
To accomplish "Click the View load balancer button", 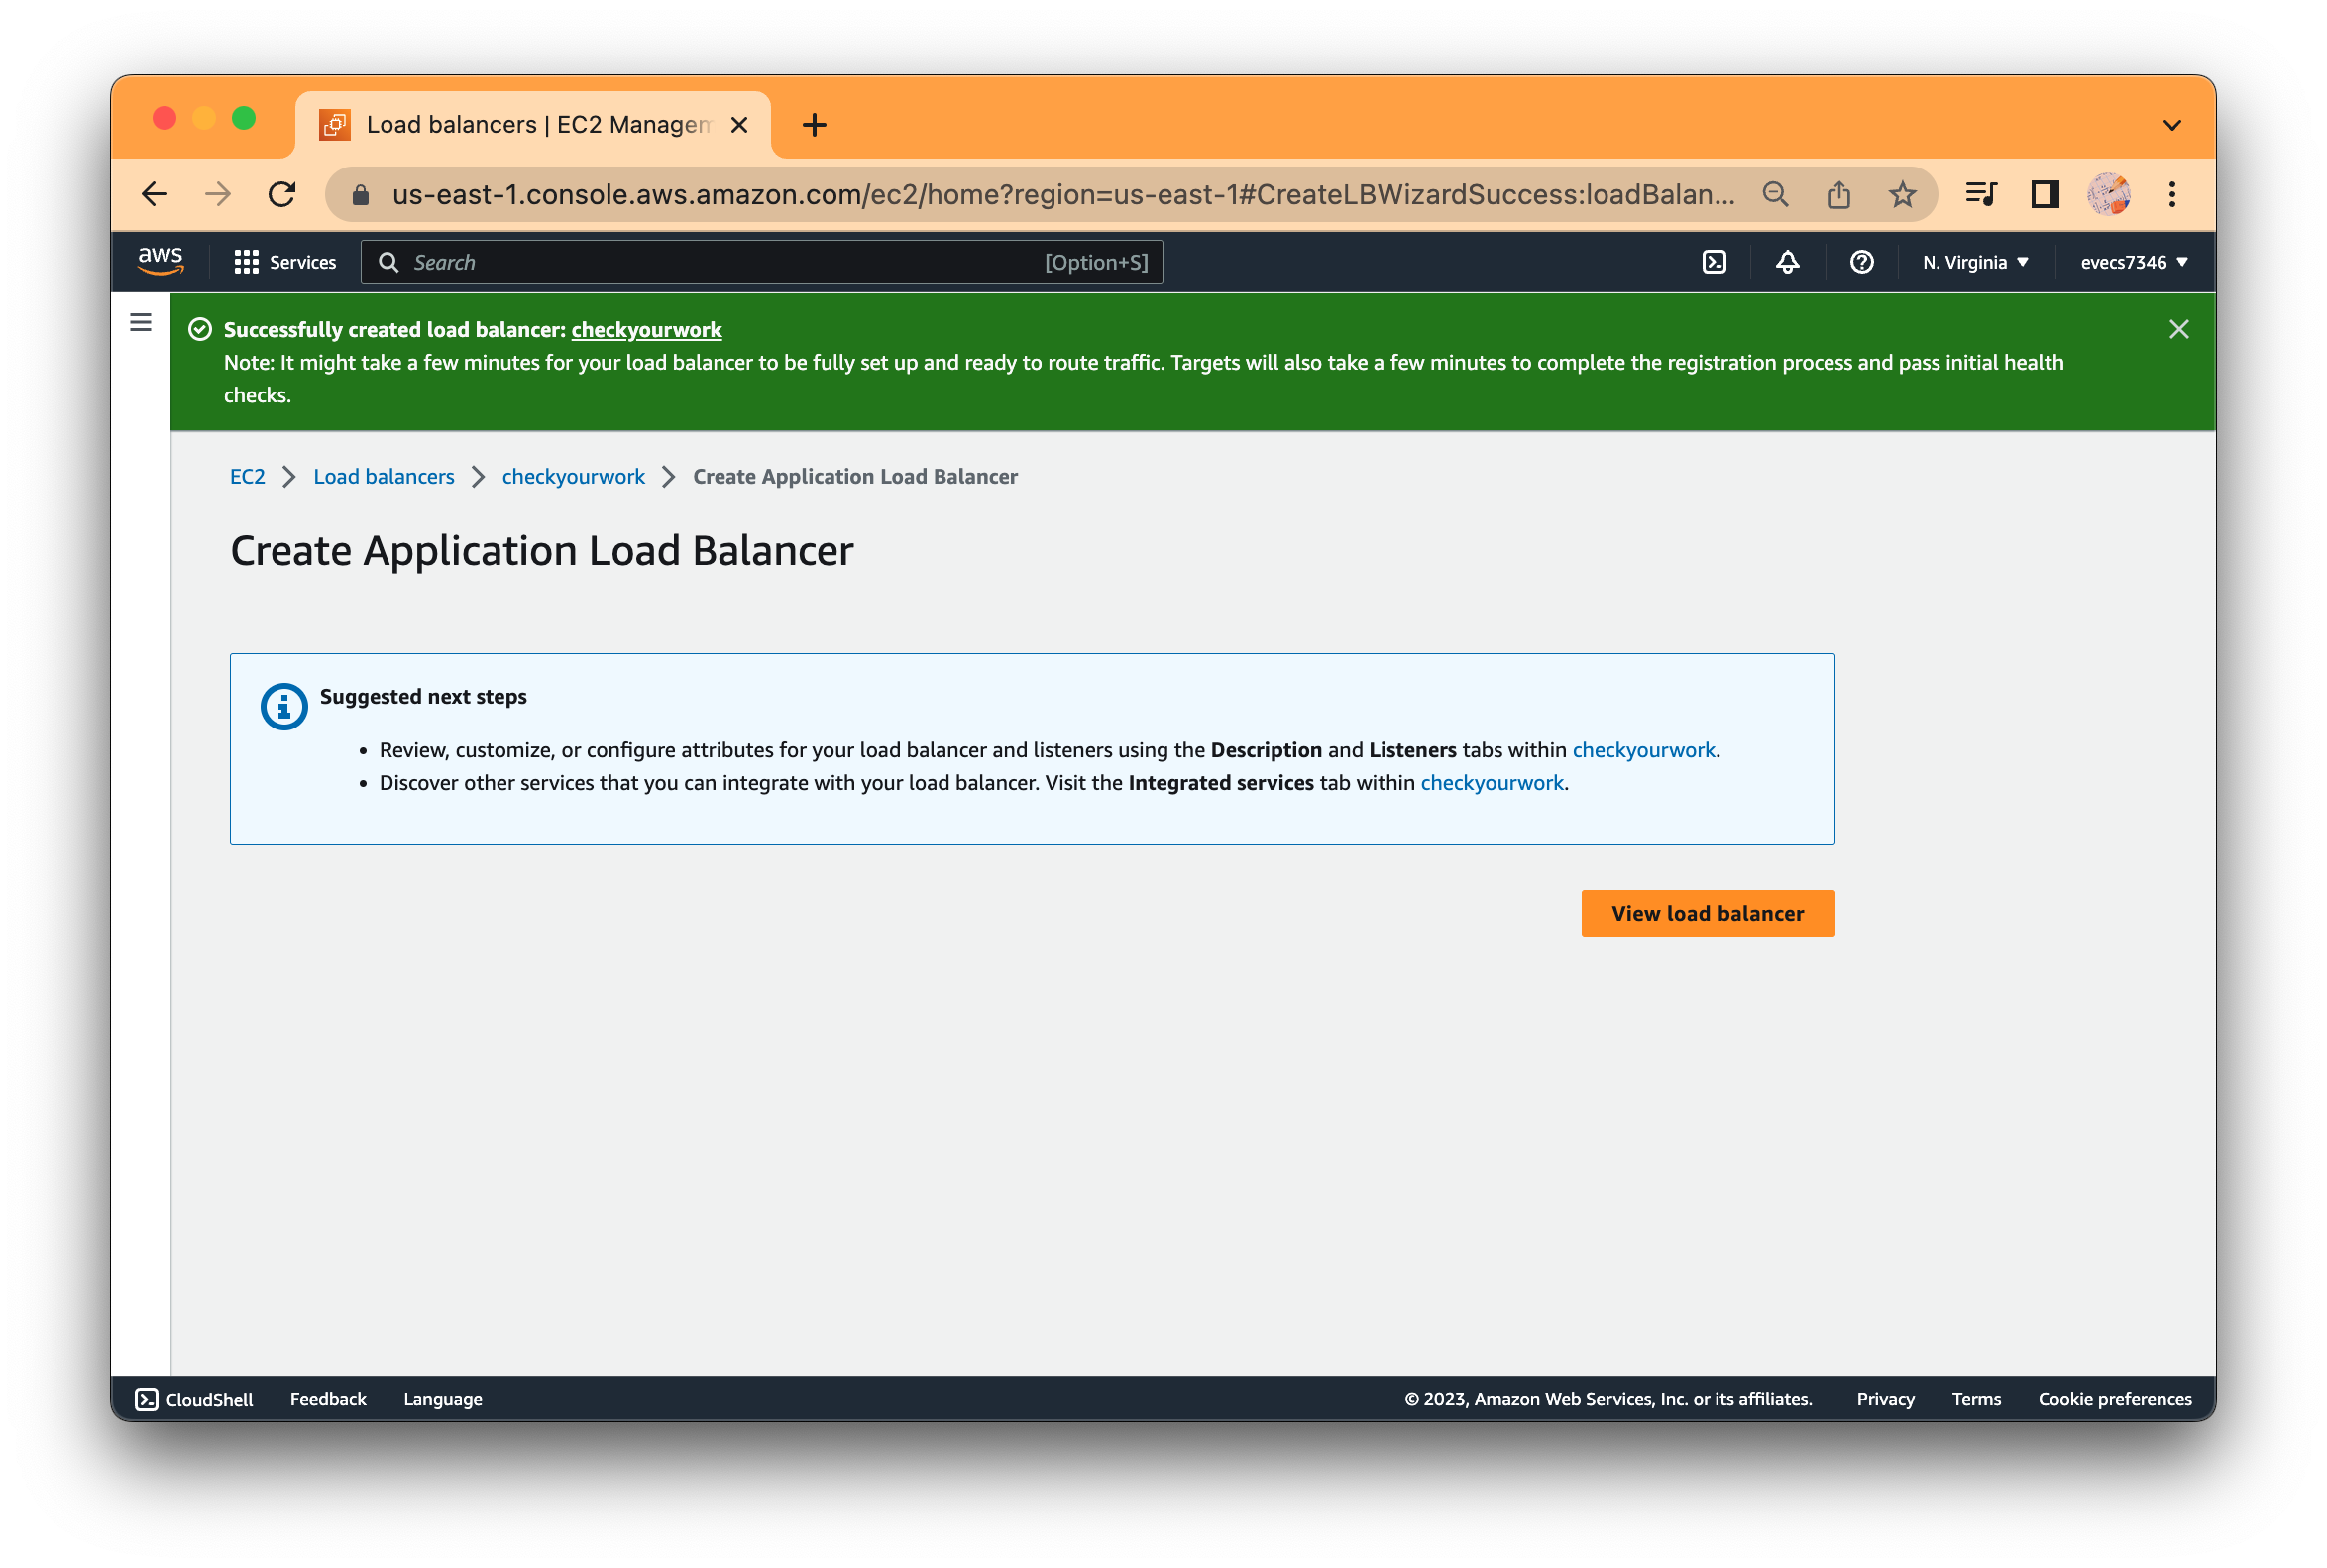I will click(1708, 912).
